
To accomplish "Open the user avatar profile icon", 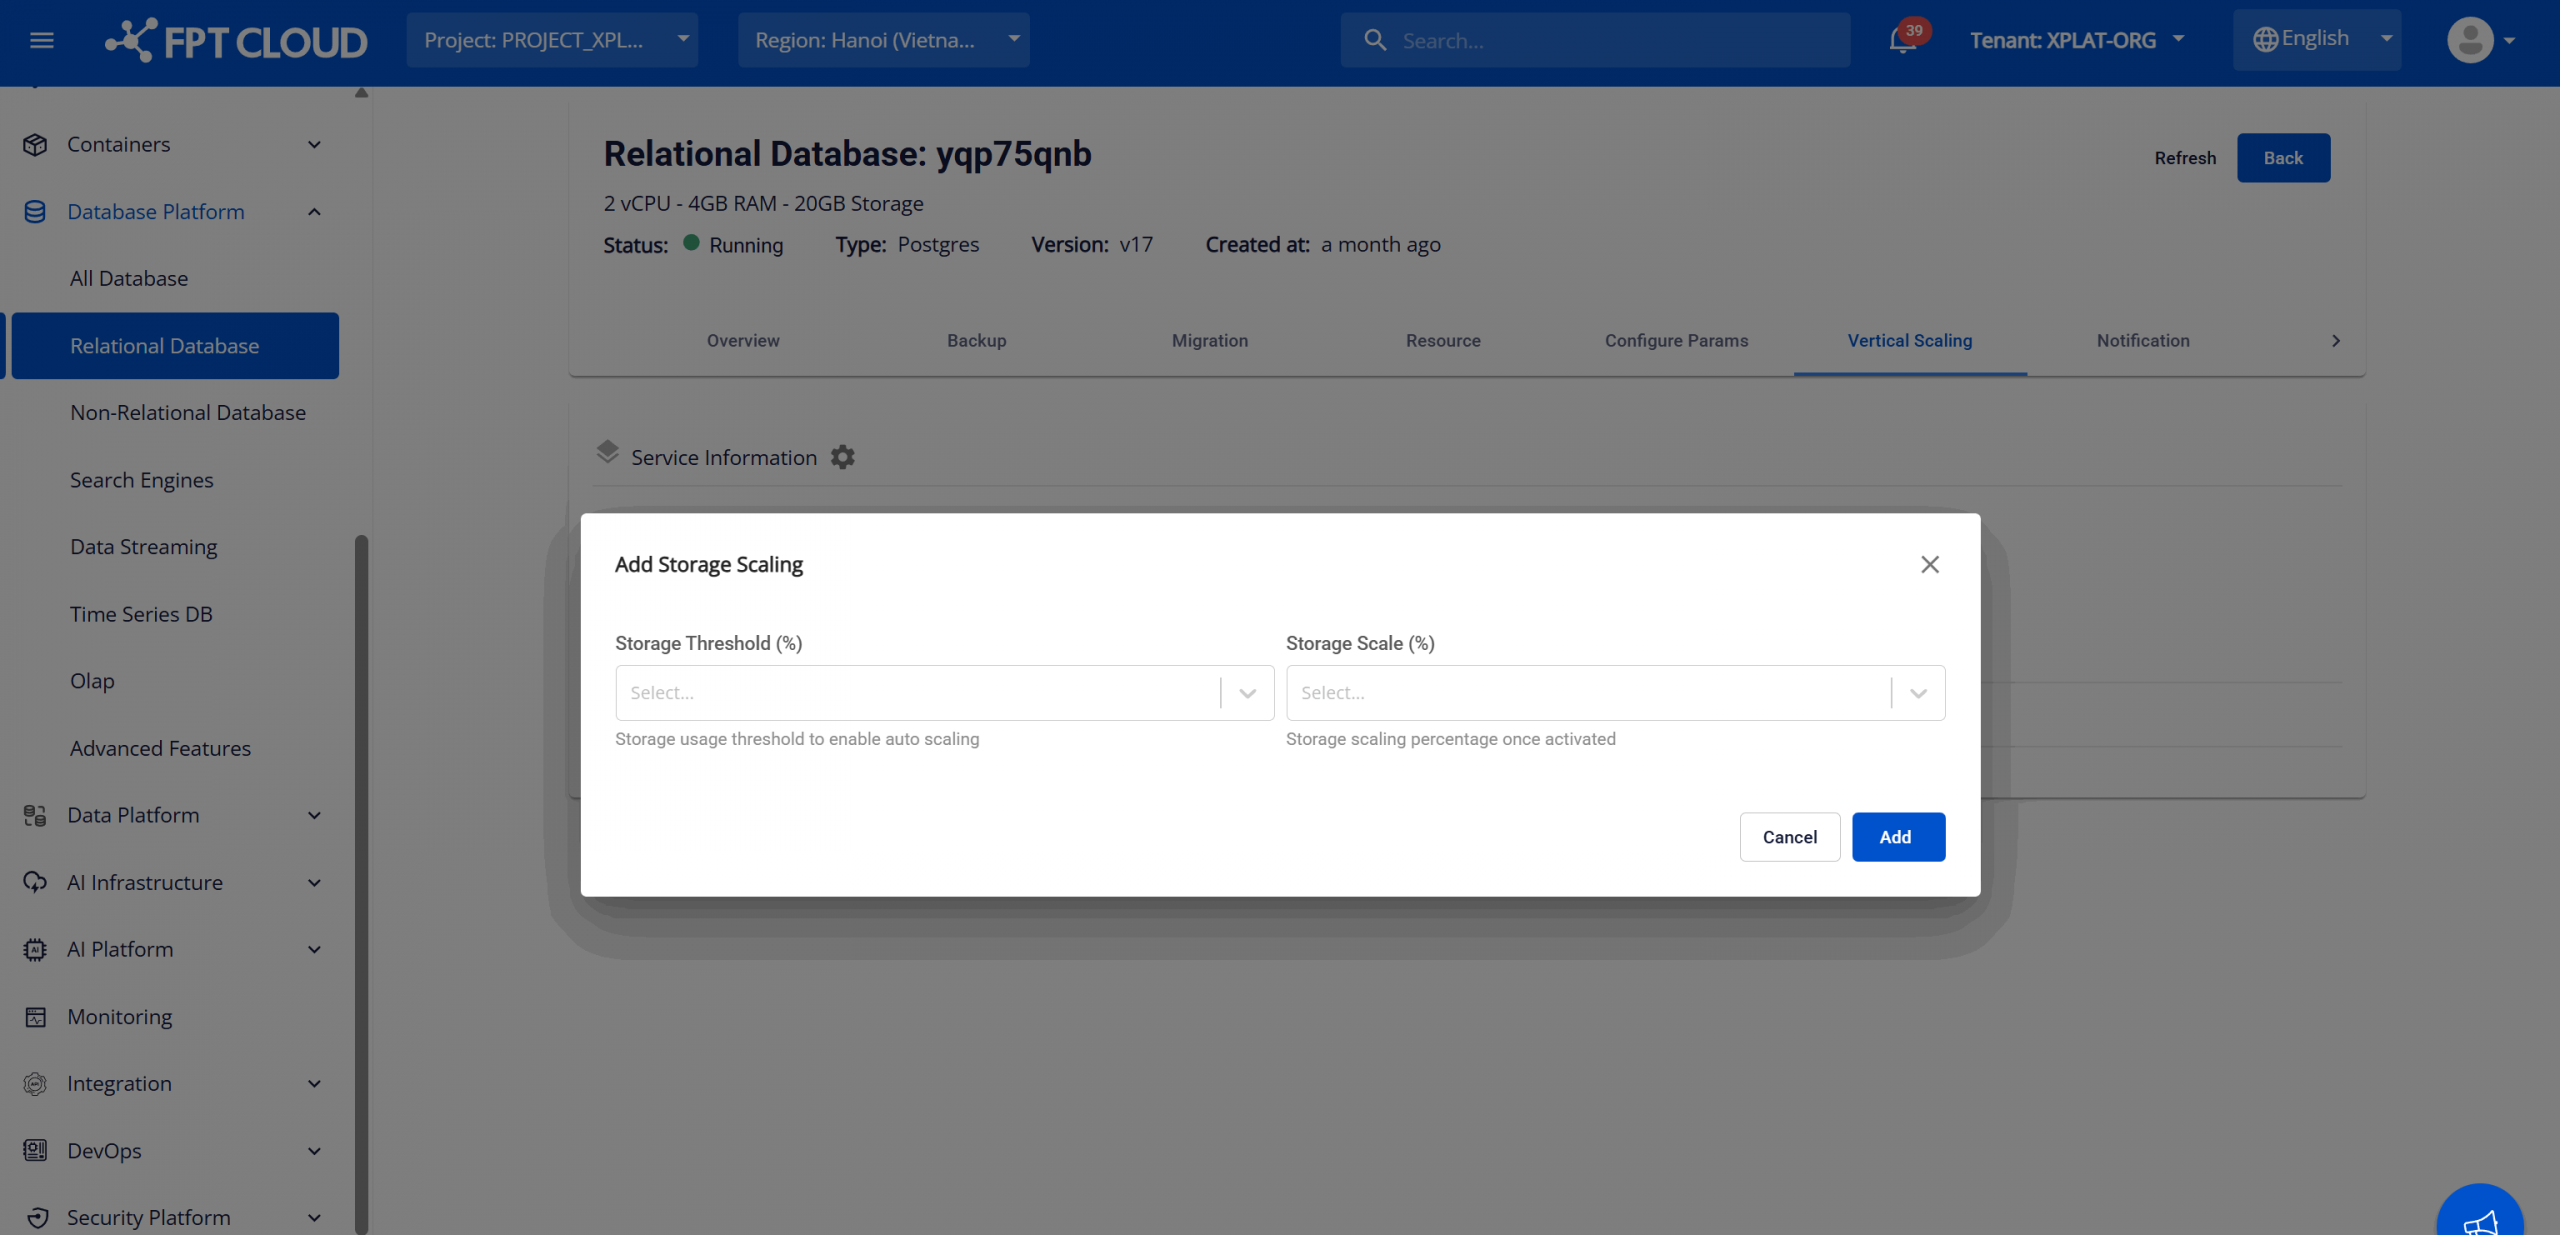I will 2469,40.
